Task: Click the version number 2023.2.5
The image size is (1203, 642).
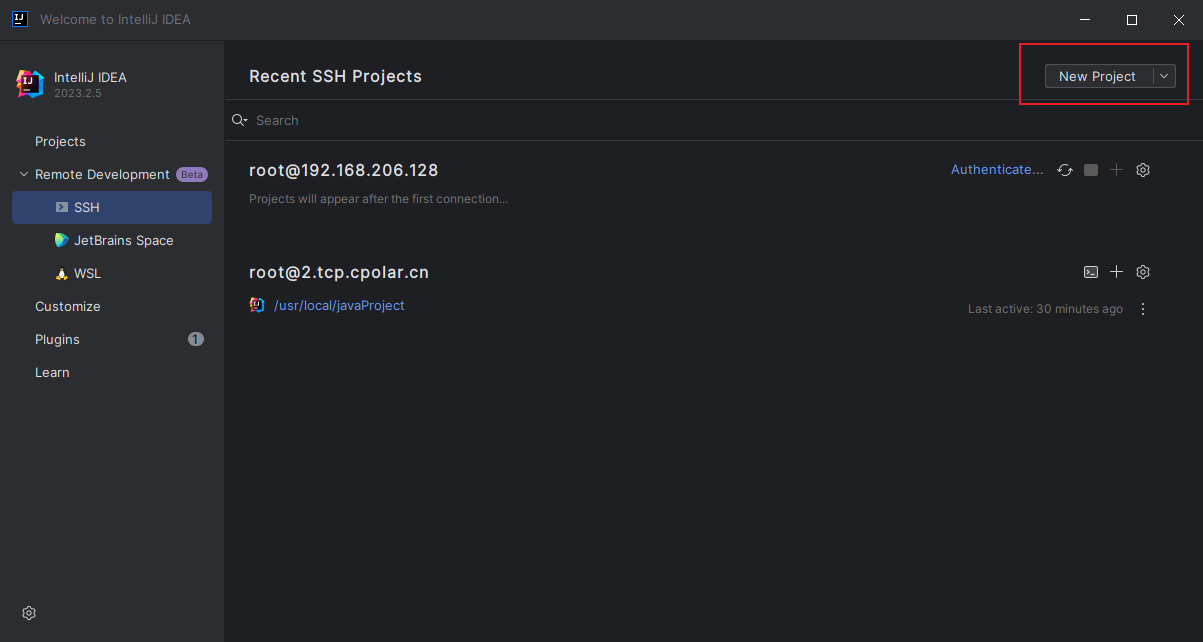Action: point(78,93)
